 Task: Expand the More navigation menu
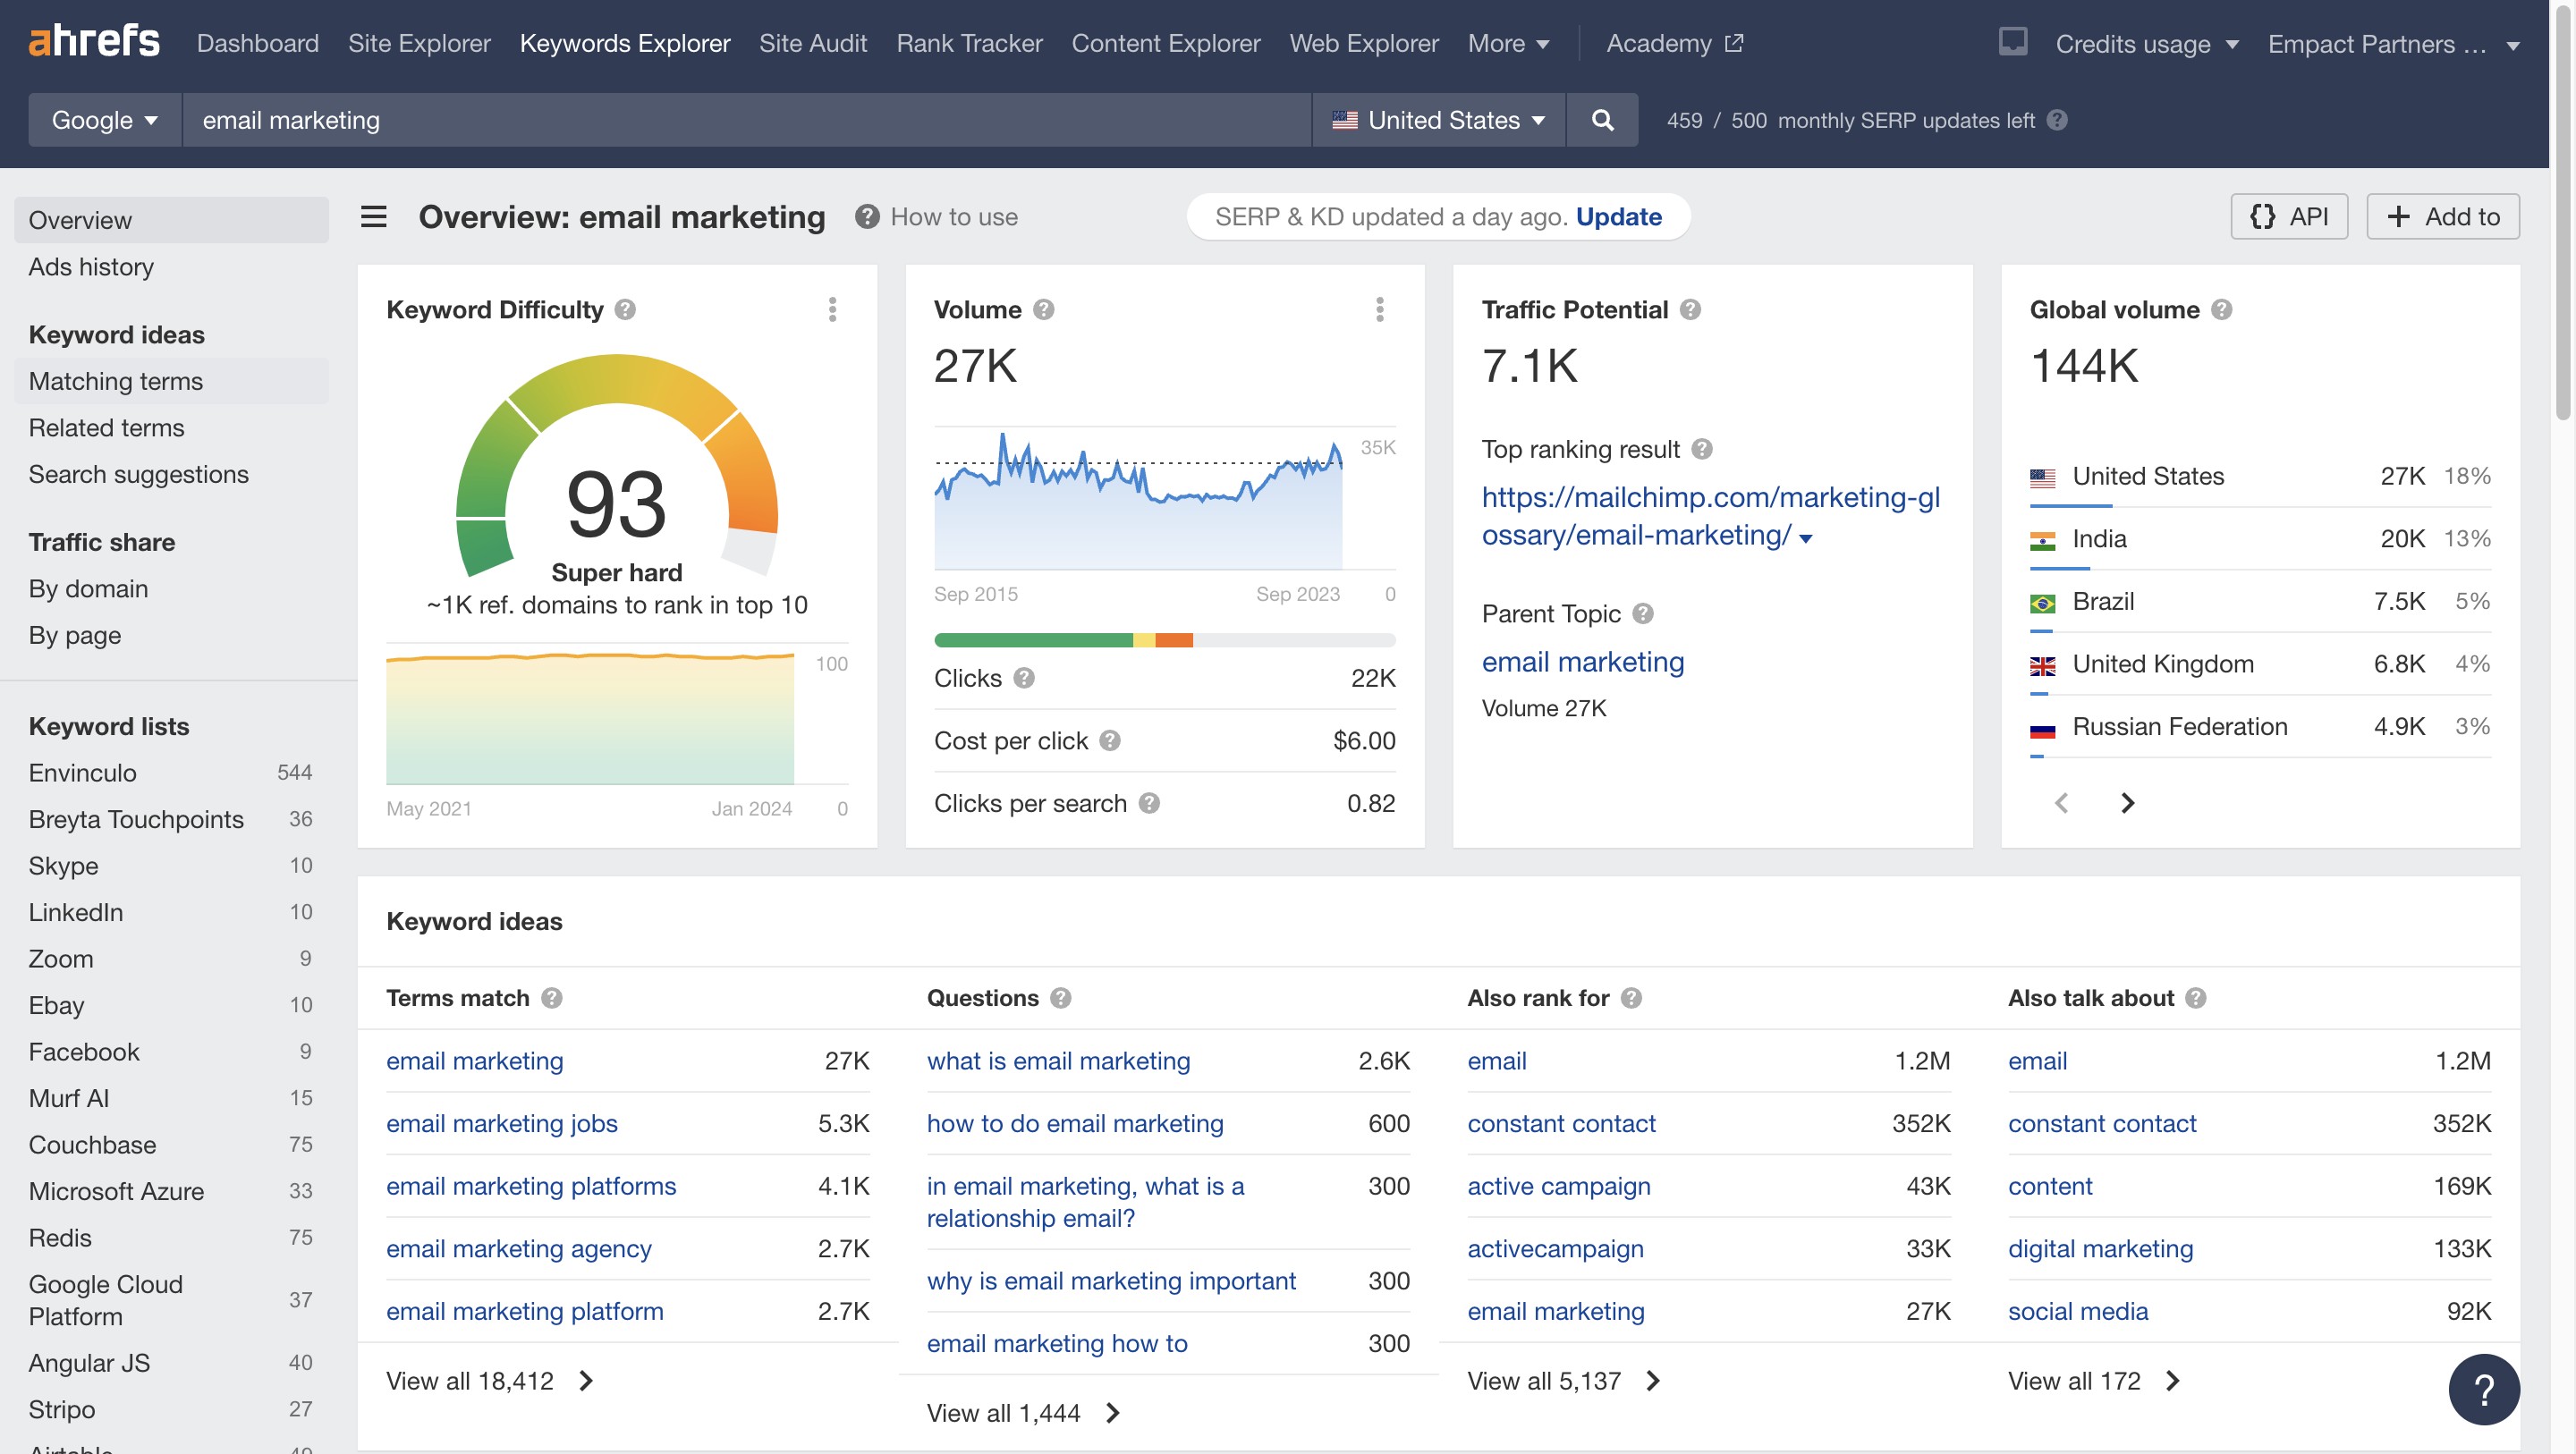pyautogui.click(x=1508, y=43)
